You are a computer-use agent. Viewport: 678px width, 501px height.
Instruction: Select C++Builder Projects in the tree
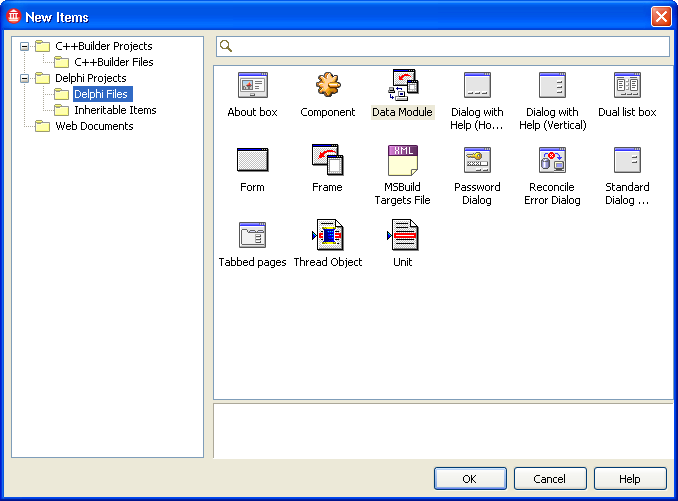point(104,46)
